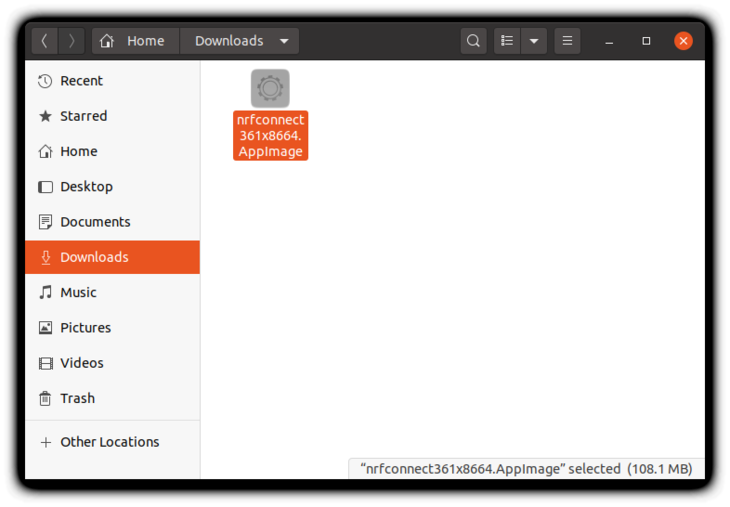730x507 pixels.
Task: Open the search magnifier button
Action: point(473,41)
